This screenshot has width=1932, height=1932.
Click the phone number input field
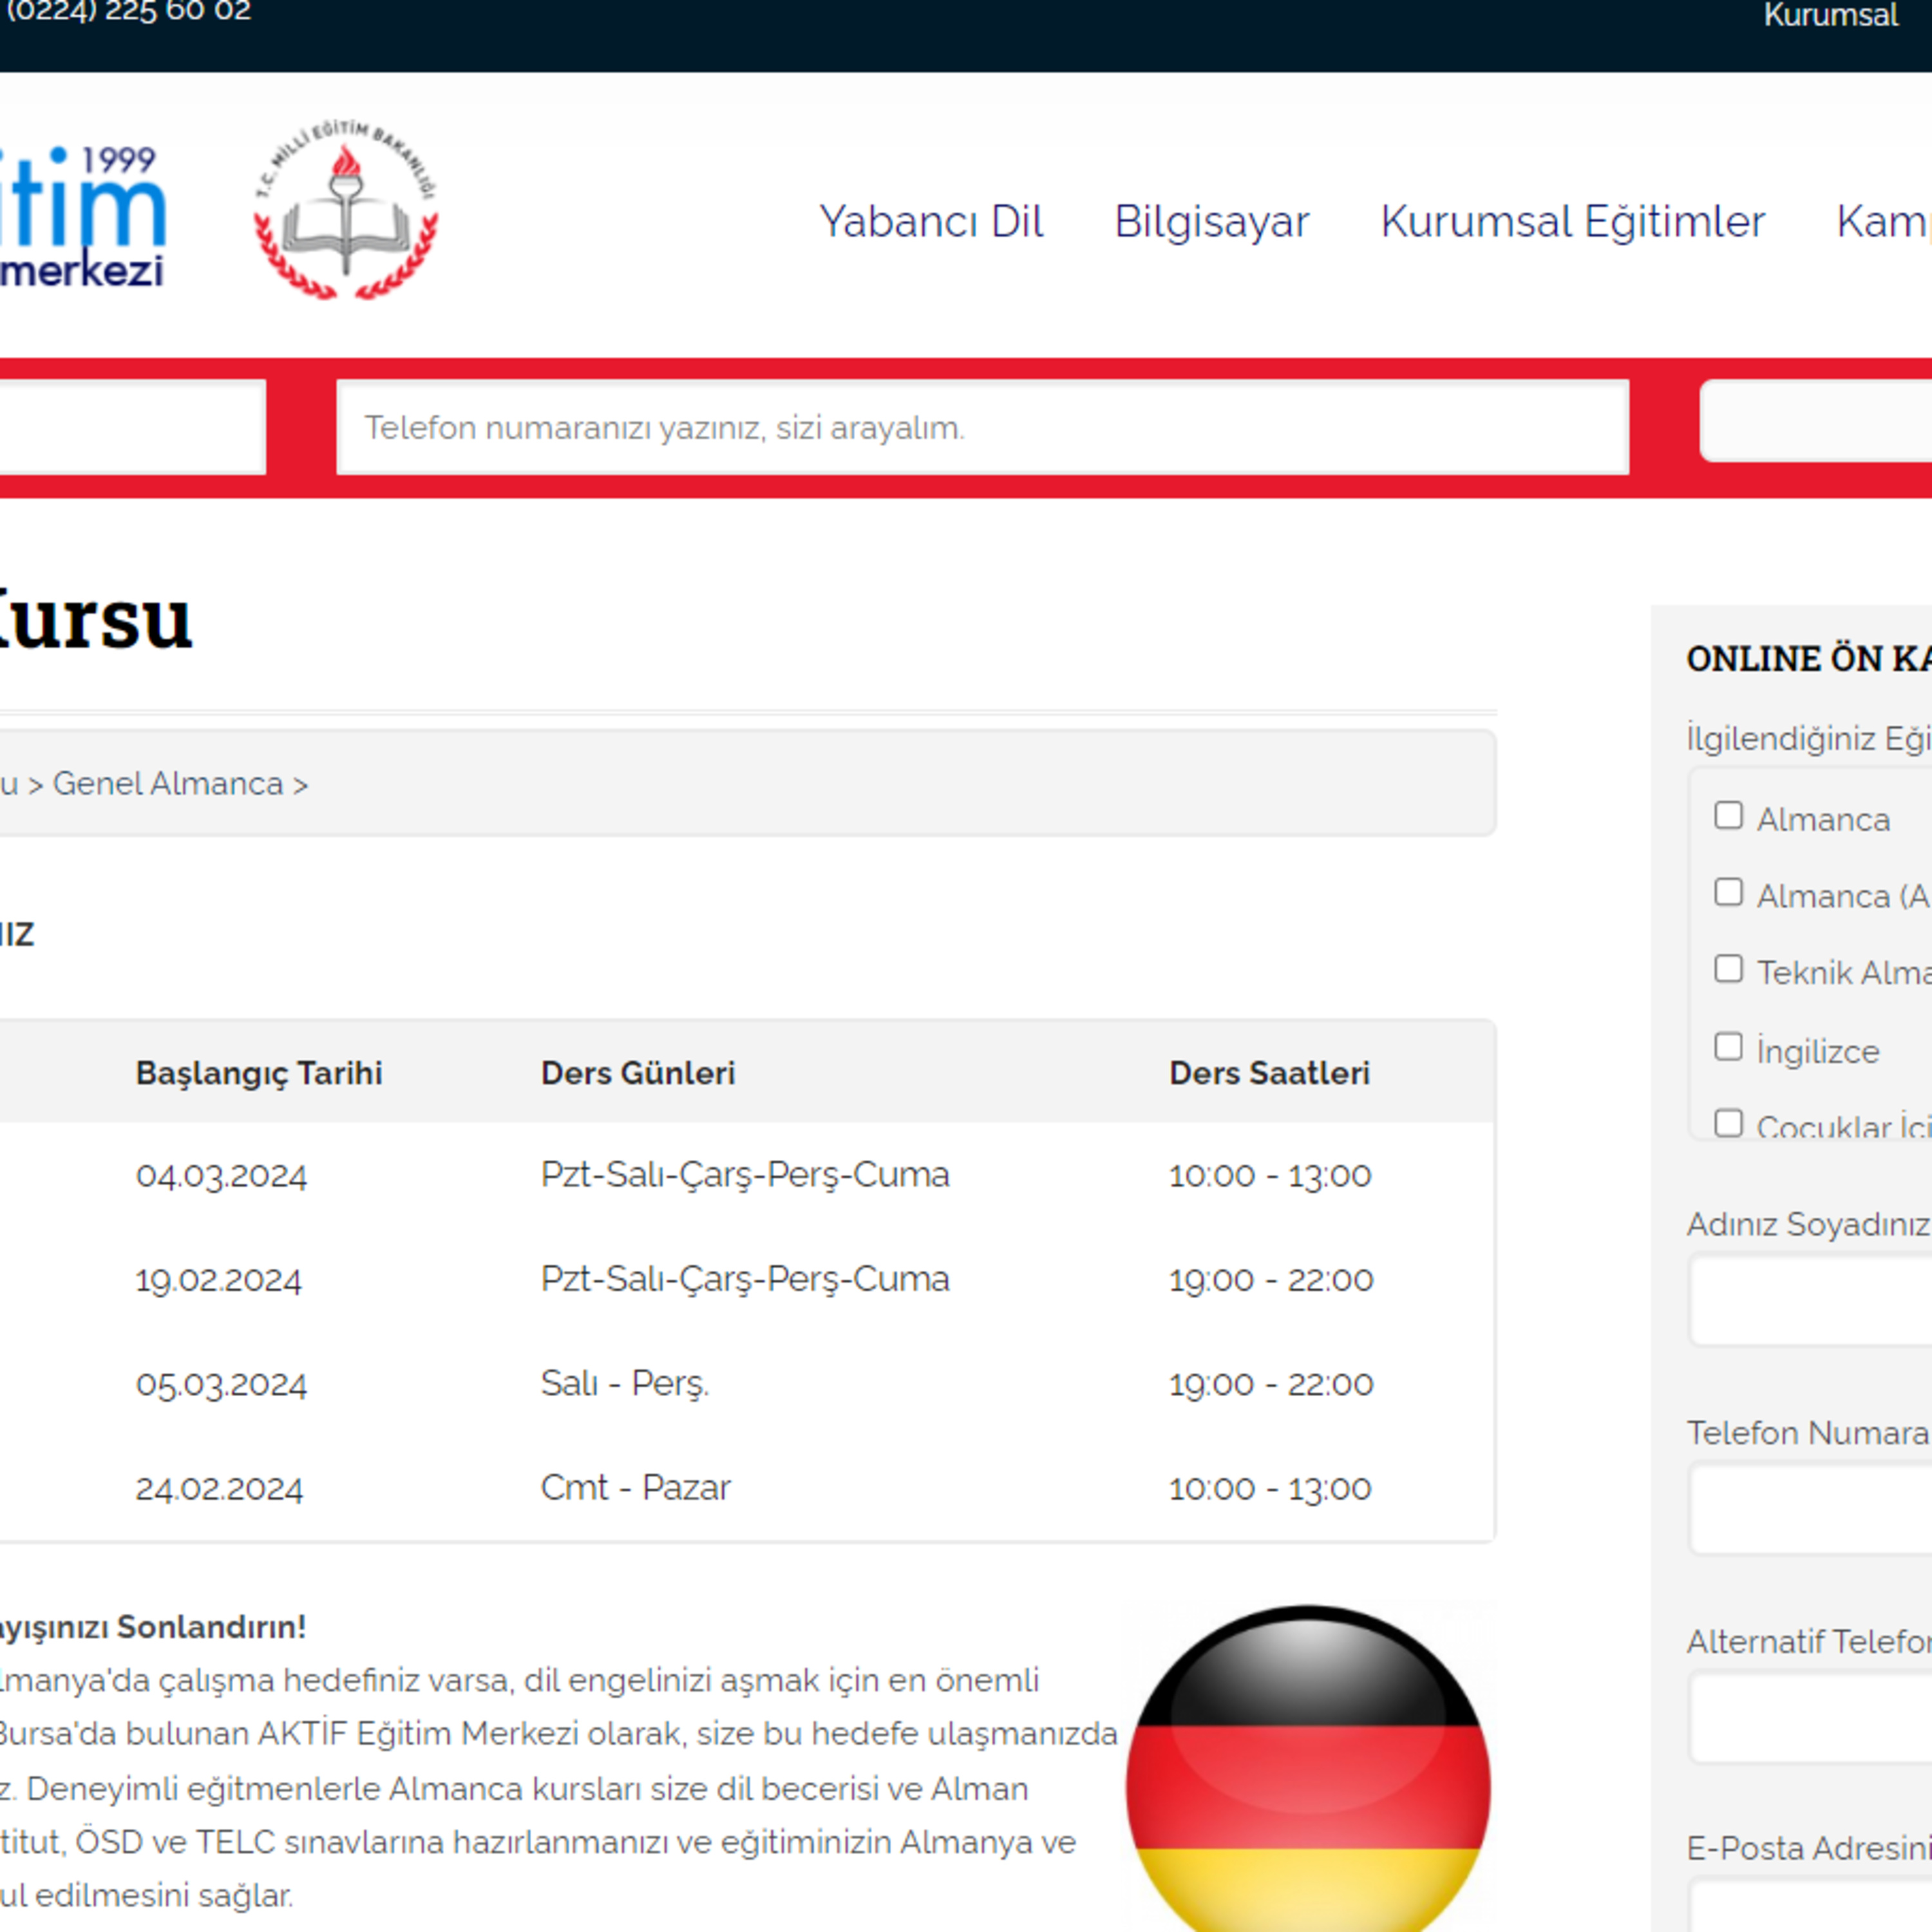(982, 427)
